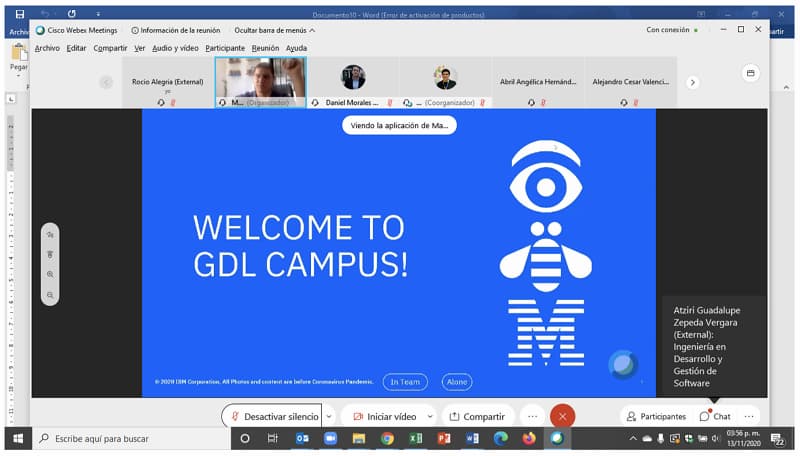Click the Webex ball icon on slide corner

(x=623, y=364)
